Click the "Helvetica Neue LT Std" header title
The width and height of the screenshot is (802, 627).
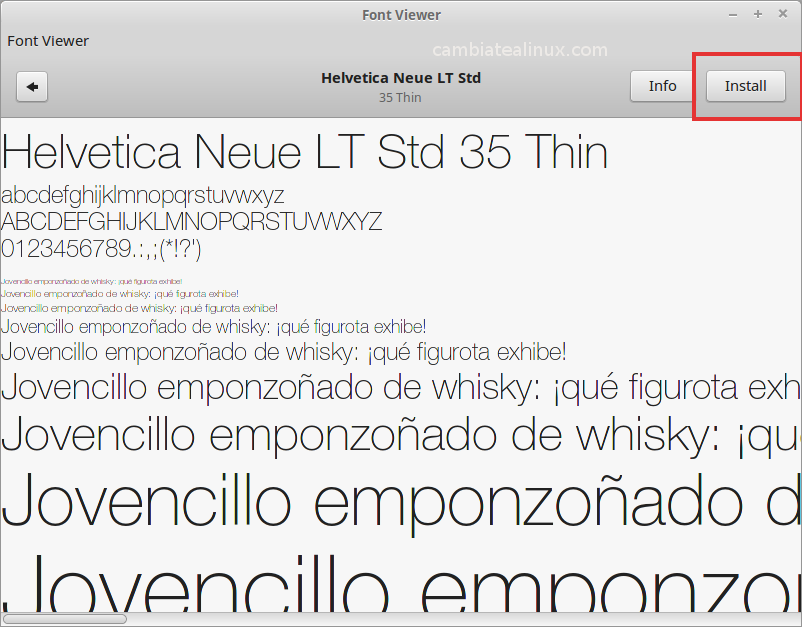click(x=401, y=78)
